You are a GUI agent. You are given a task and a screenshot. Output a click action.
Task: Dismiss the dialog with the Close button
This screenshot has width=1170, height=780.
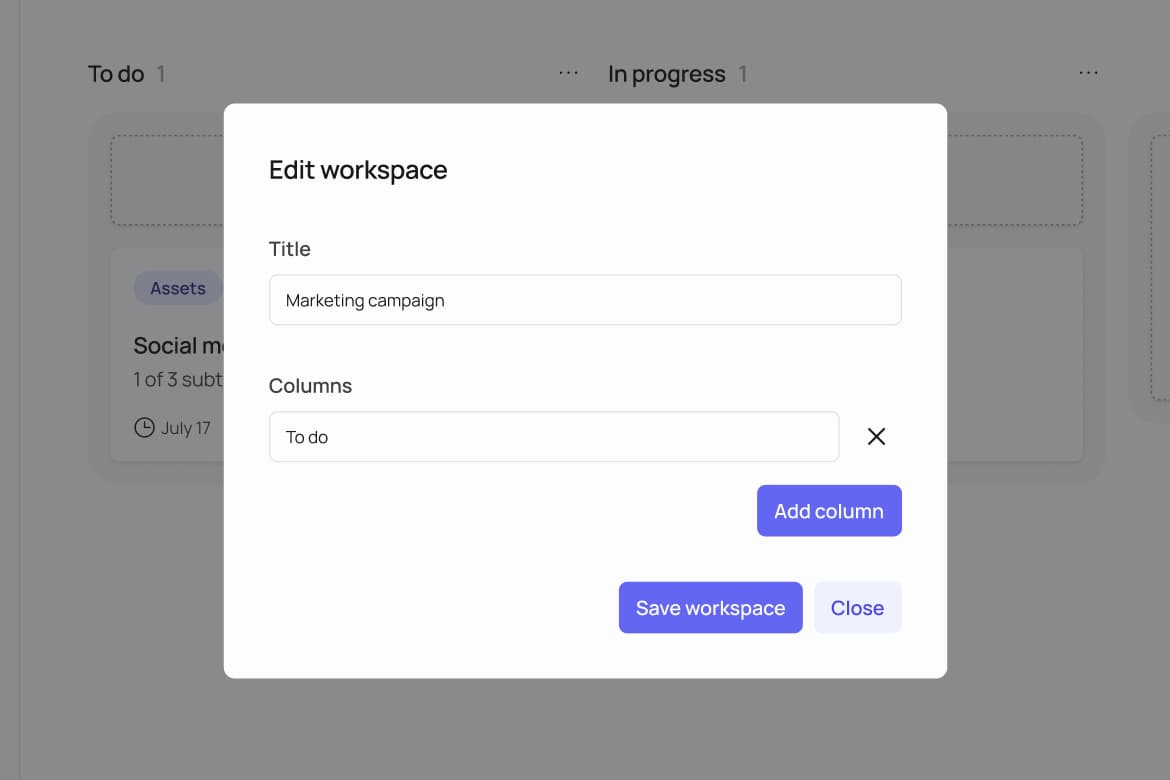857,608
